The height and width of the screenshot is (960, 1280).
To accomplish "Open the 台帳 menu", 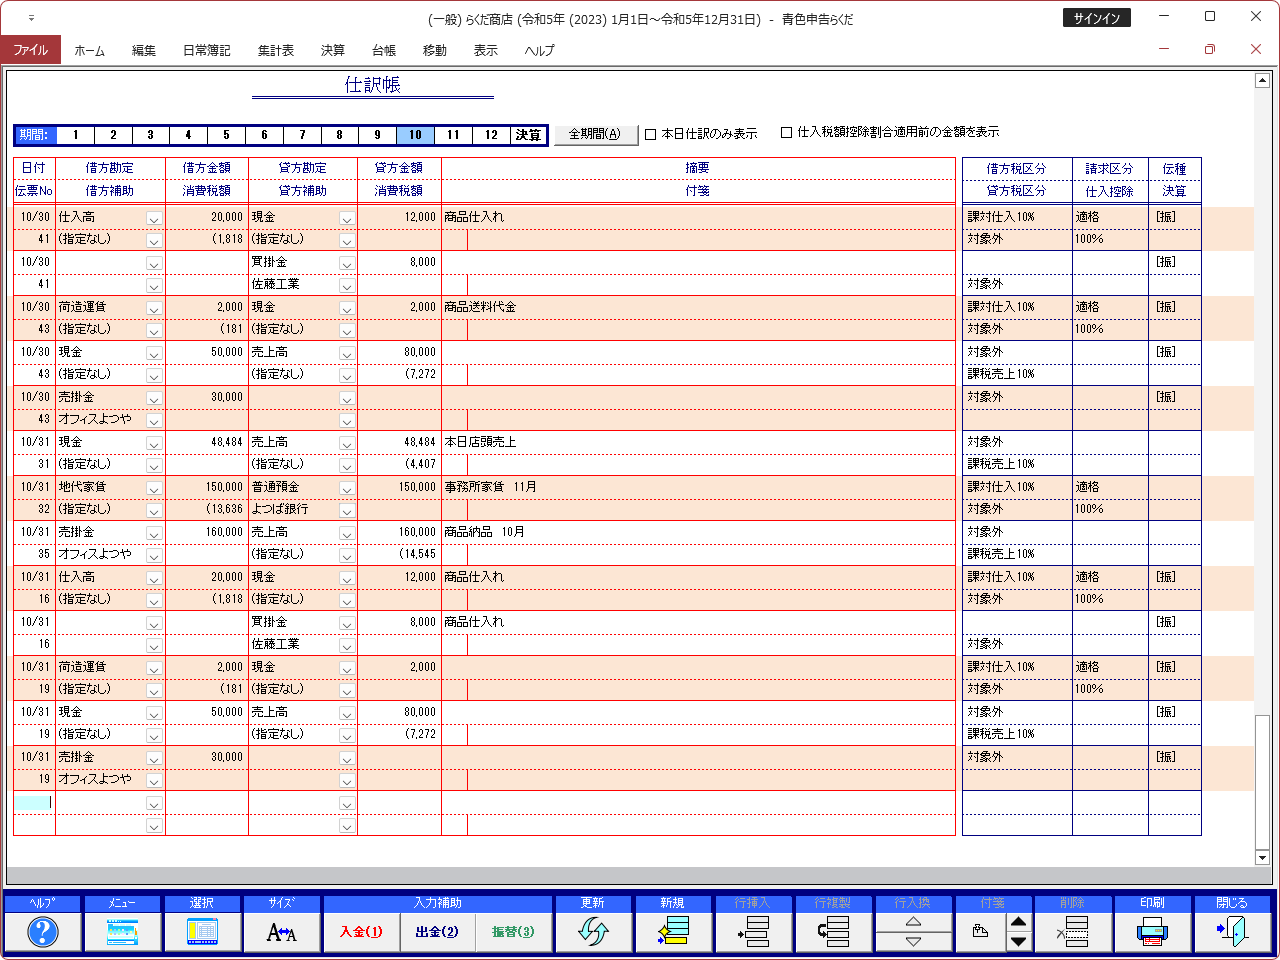I will 384,50.
